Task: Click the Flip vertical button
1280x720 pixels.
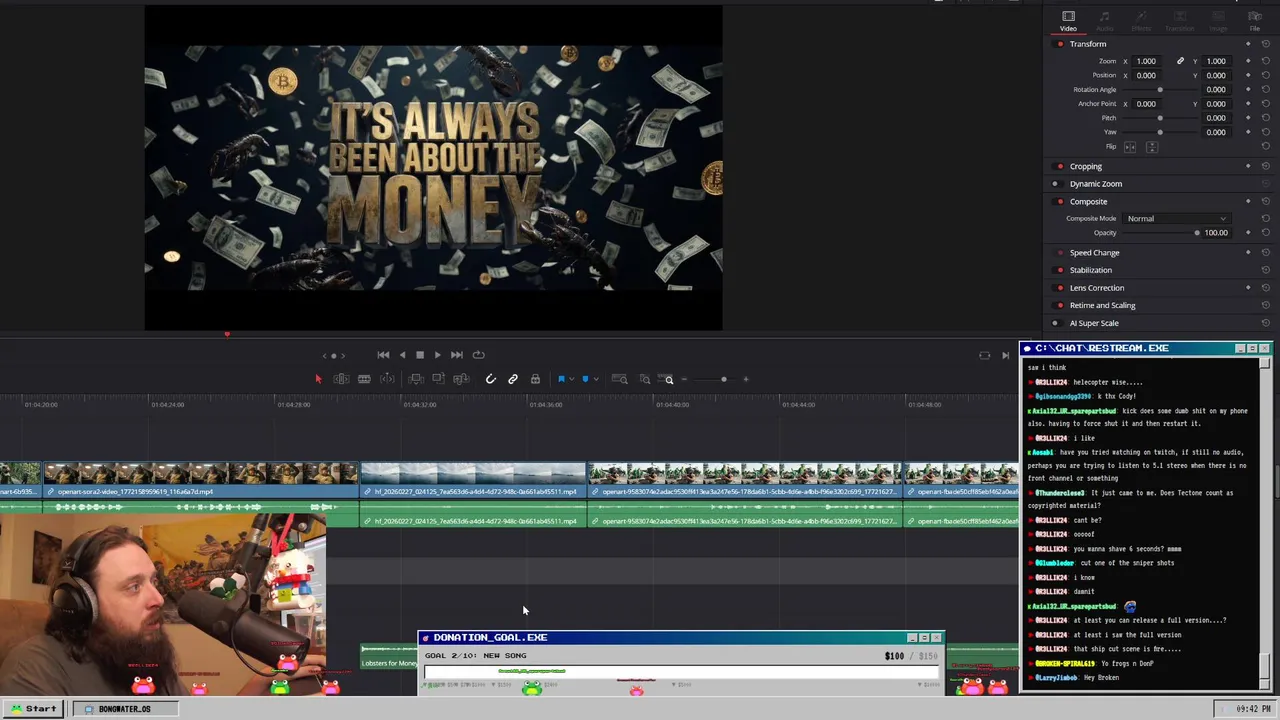Action: click(1151, 147)
